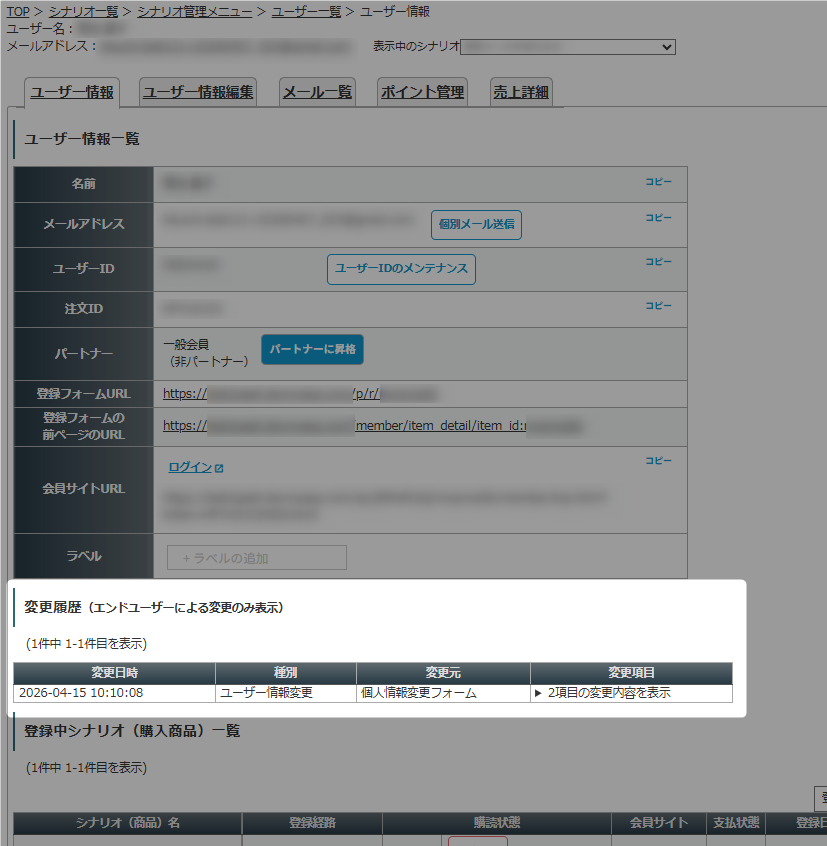Select the ポイント管理 tab
This screenshot has width=827, height=846.
pos(422,92)
